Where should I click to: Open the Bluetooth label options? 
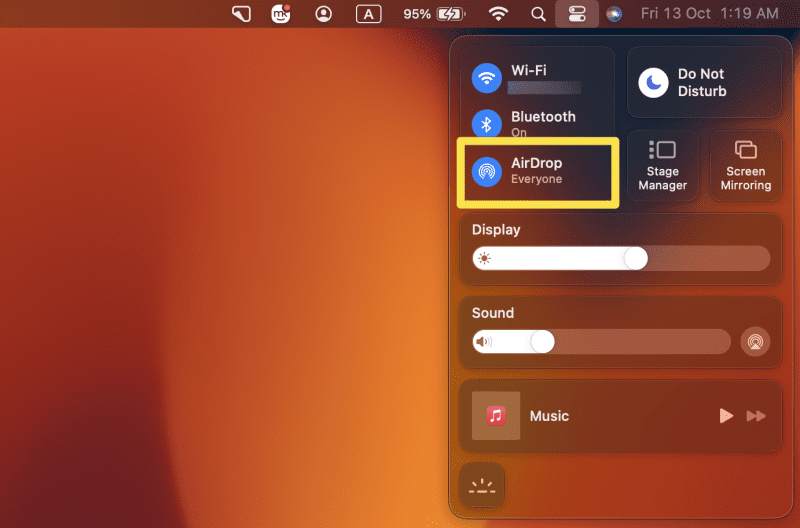tap(543, 117)
